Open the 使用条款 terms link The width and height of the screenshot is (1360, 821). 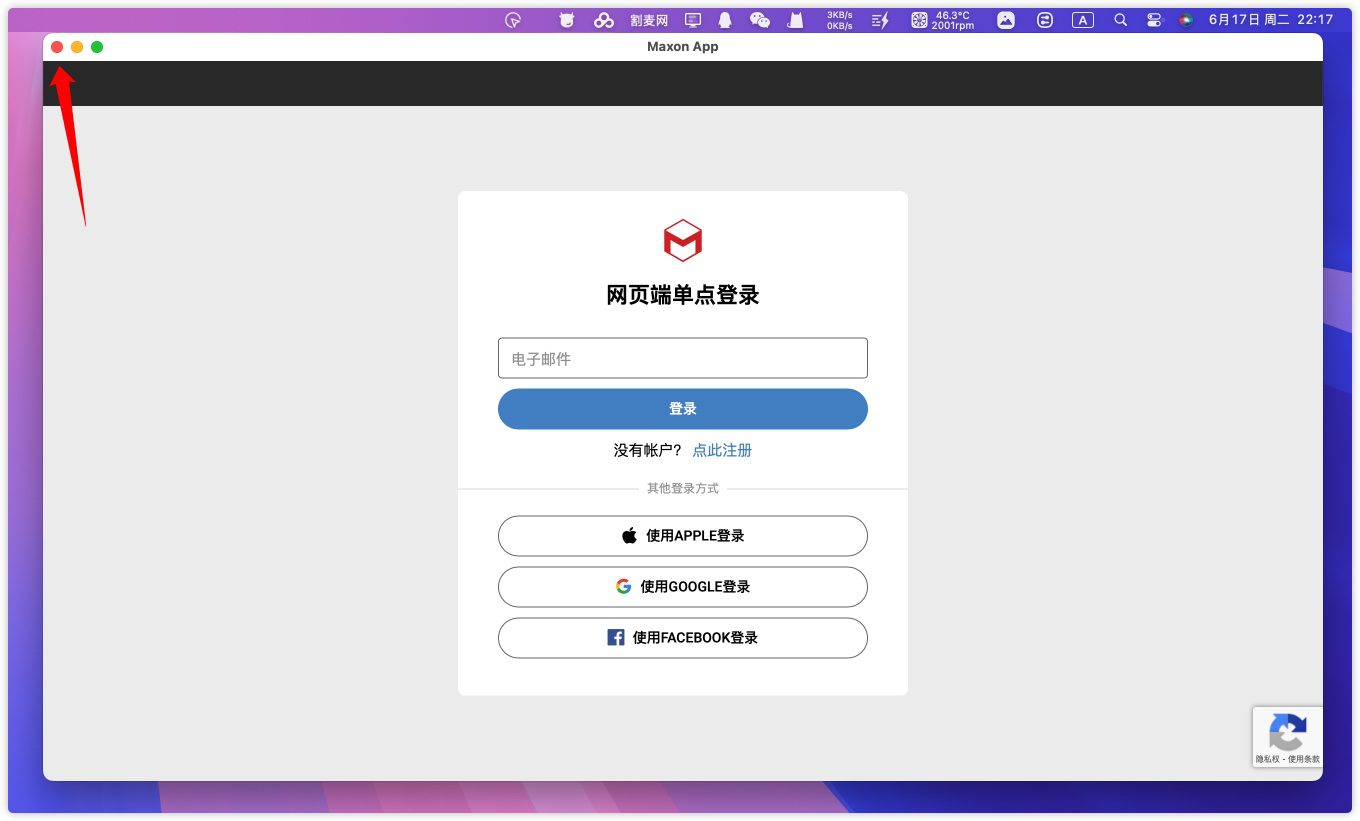coord(1304,759)
